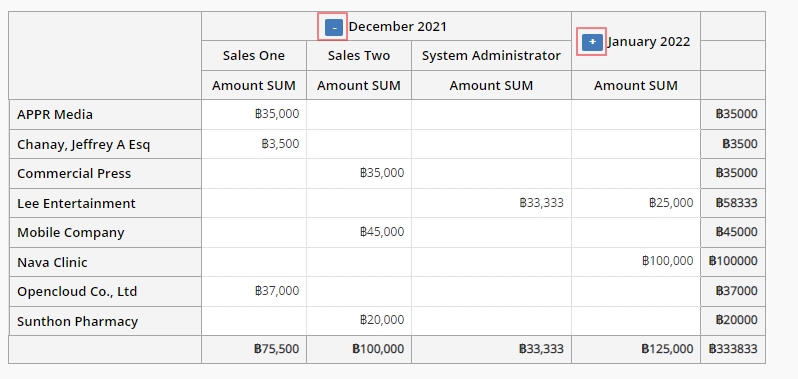Click Amount SUM under System Administrator
The image size is (798, 379).
(491, 85)
